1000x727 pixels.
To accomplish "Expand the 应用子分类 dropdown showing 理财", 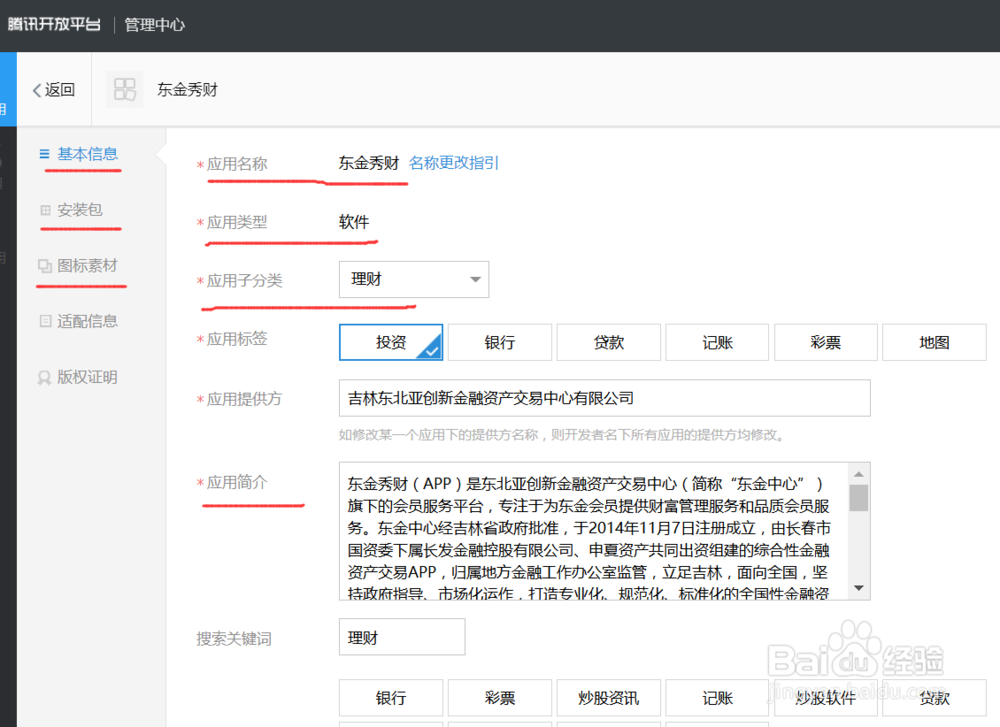I will (x=414, y=279).
